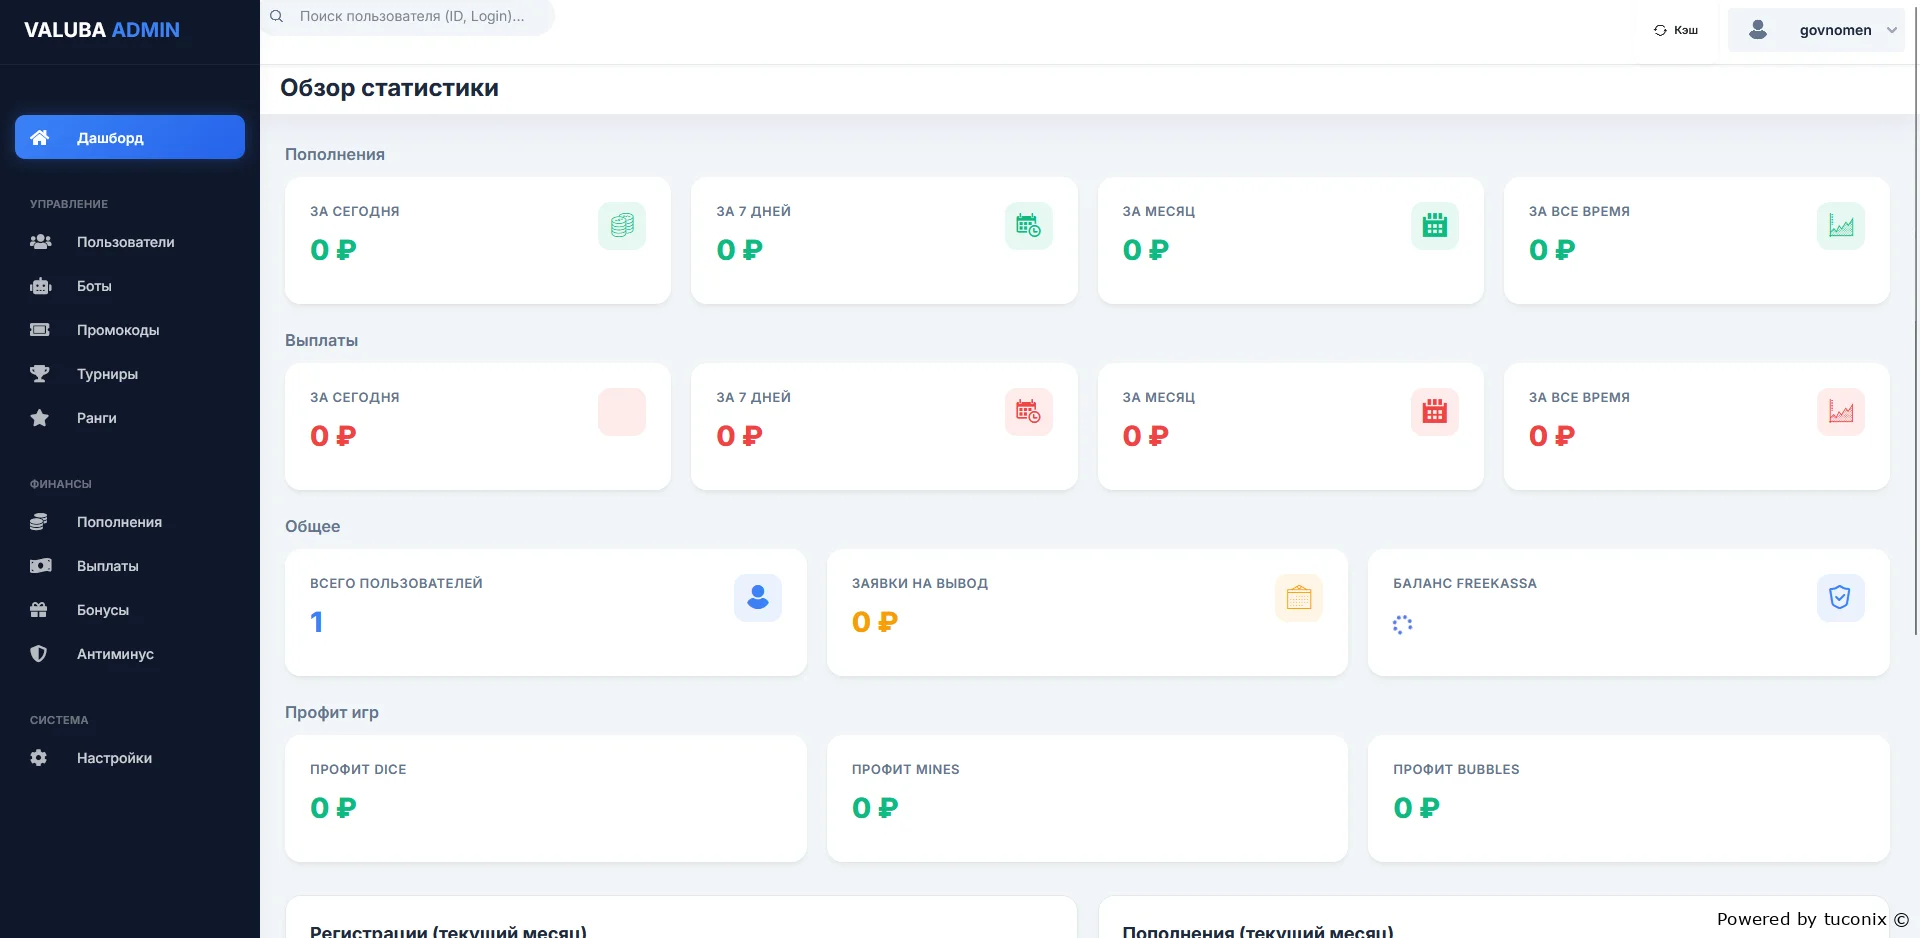Click the VALUBA ADMIN logo link
1920x938 pixels.
[102, 30]
